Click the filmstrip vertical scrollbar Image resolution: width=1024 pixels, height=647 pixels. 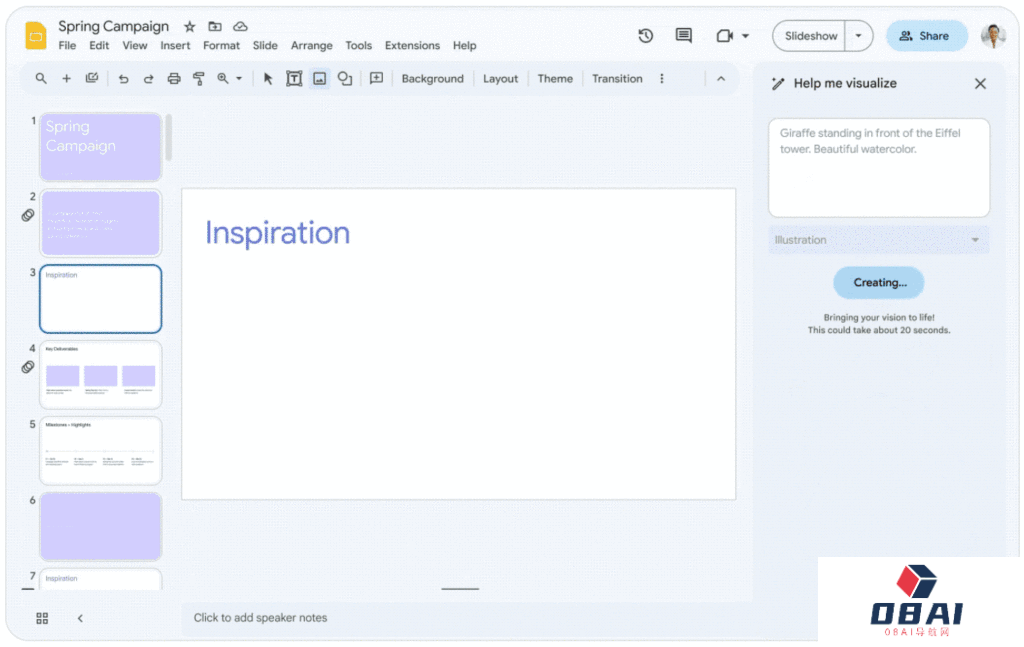(x=168, y=137)
